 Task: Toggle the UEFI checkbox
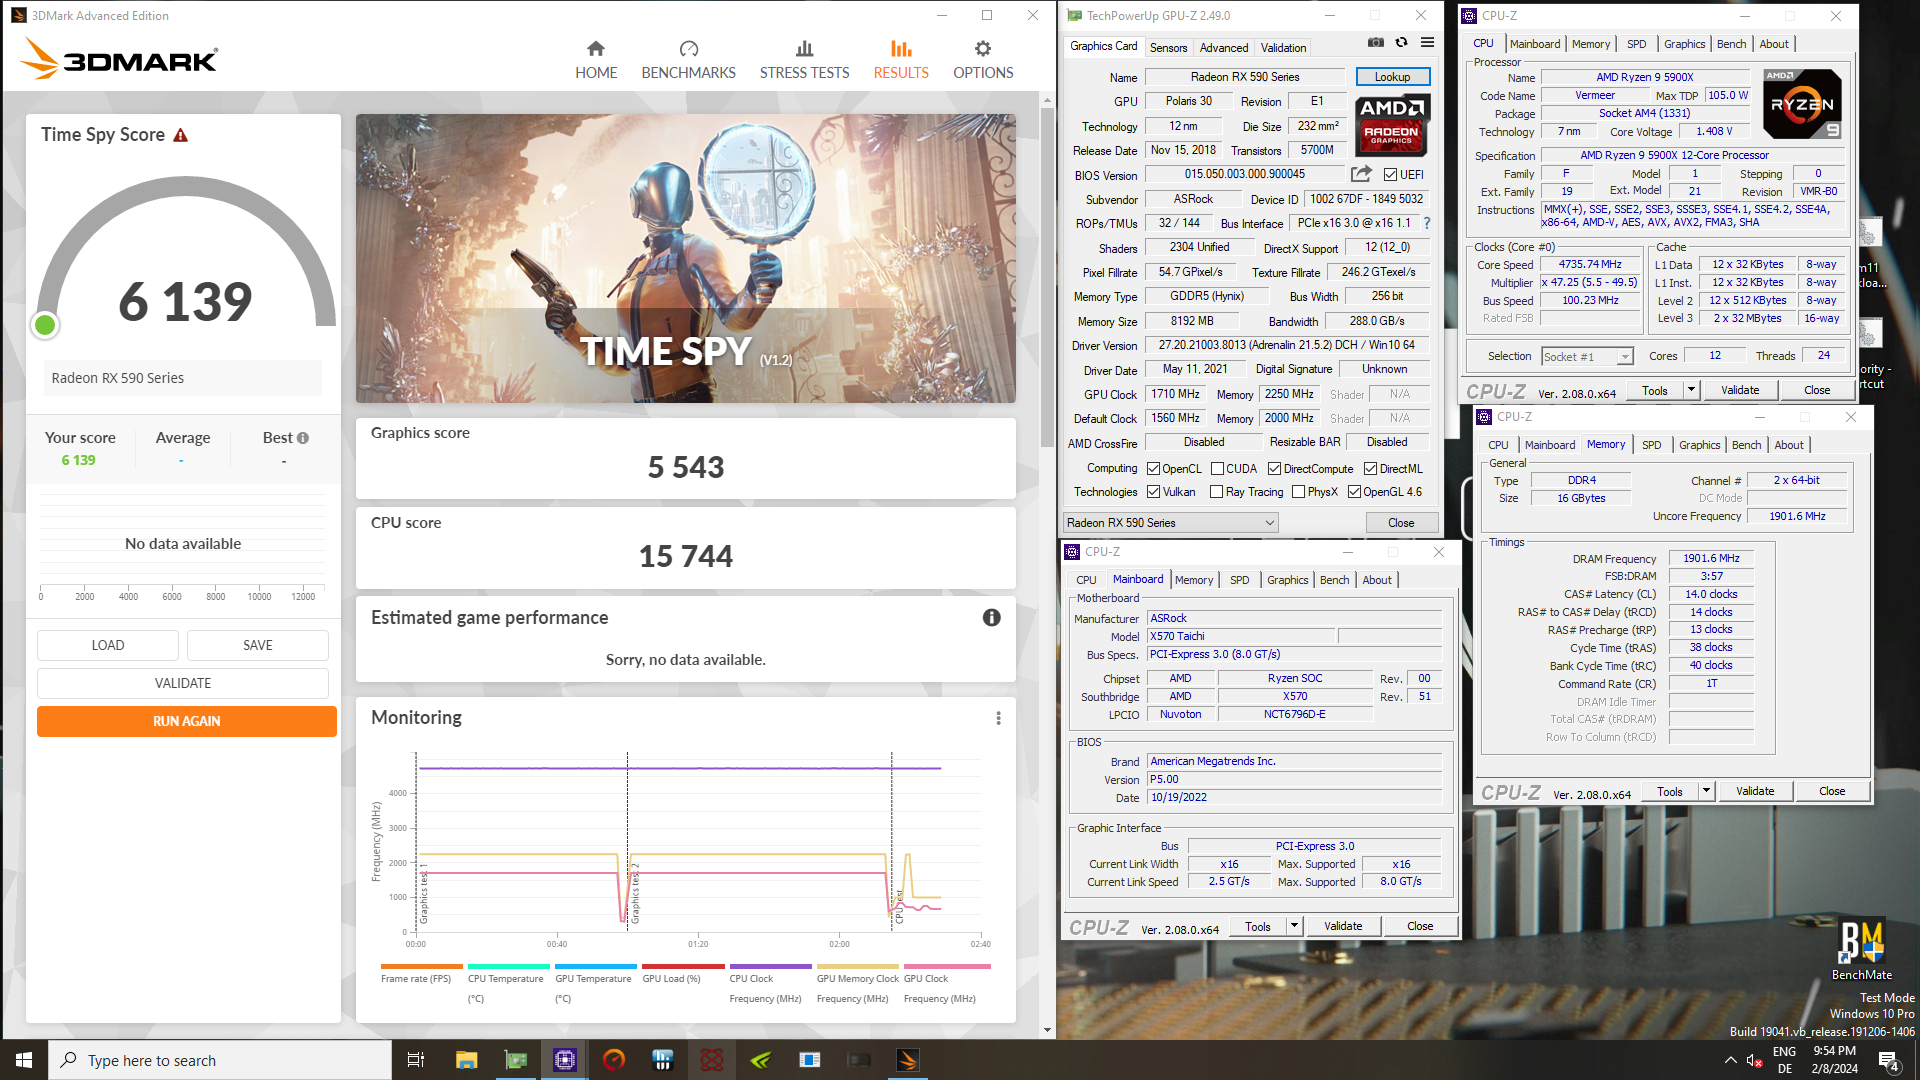[x=1390, y=175]
